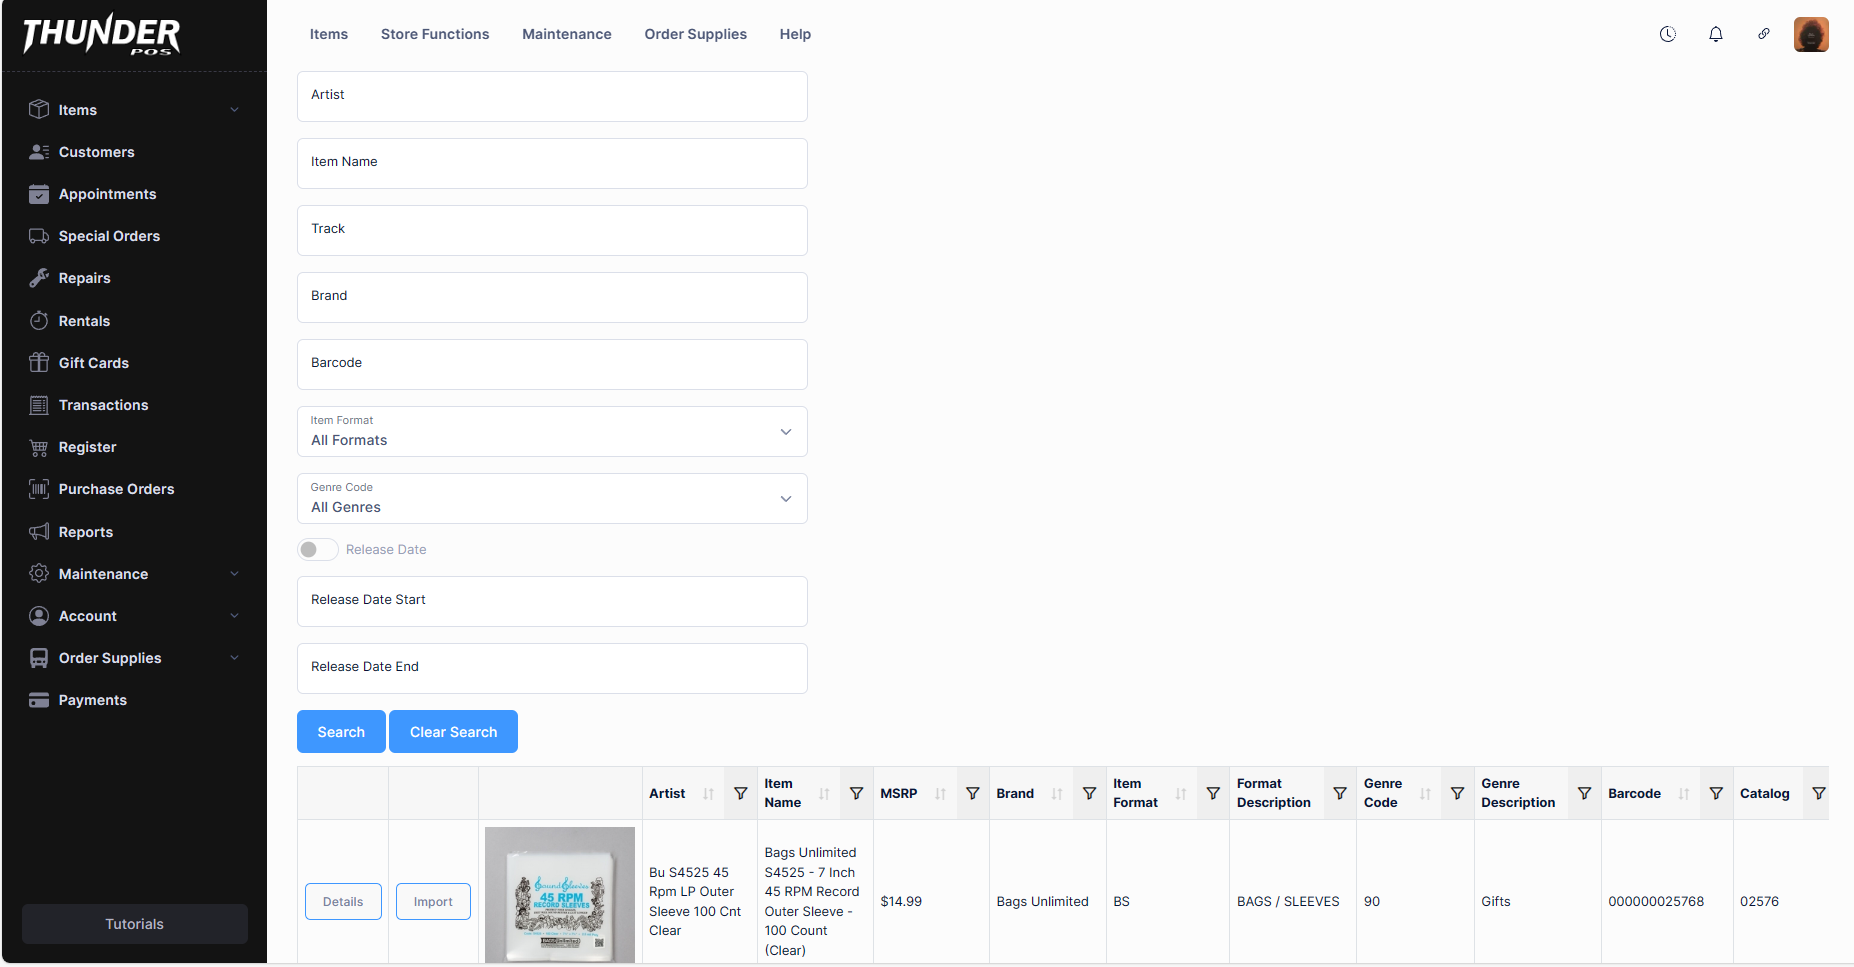
Task: Open the Help menu
Action: pyautogui.click(x=795, y=34)
